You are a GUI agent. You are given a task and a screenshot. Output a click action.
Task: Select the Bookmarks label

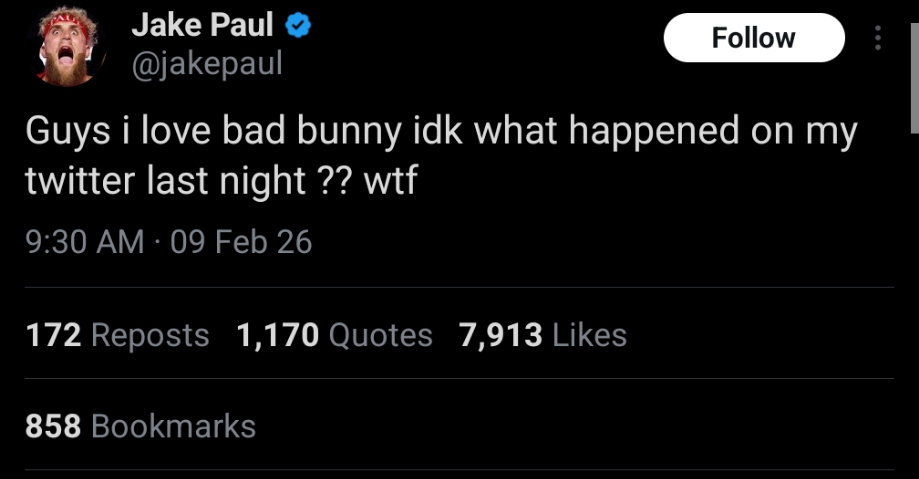click(173, 426)
